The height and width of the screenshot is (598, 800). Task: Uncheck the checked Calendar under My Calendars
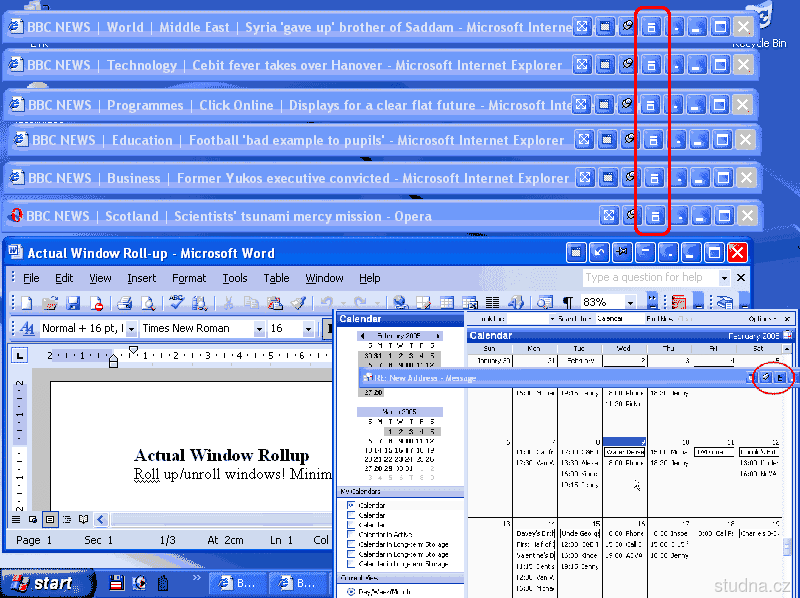pyautogui.click(x=351, y=505)
